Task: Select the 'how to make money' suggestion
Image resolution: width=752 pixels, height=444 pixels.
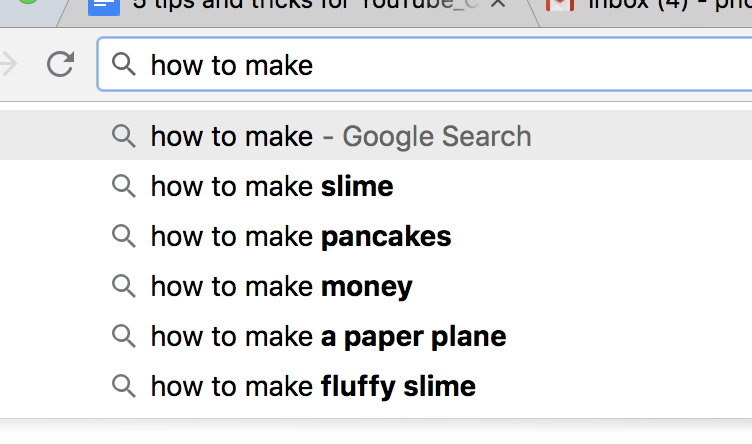Action: pyautogui.click(x=376, y=286)
